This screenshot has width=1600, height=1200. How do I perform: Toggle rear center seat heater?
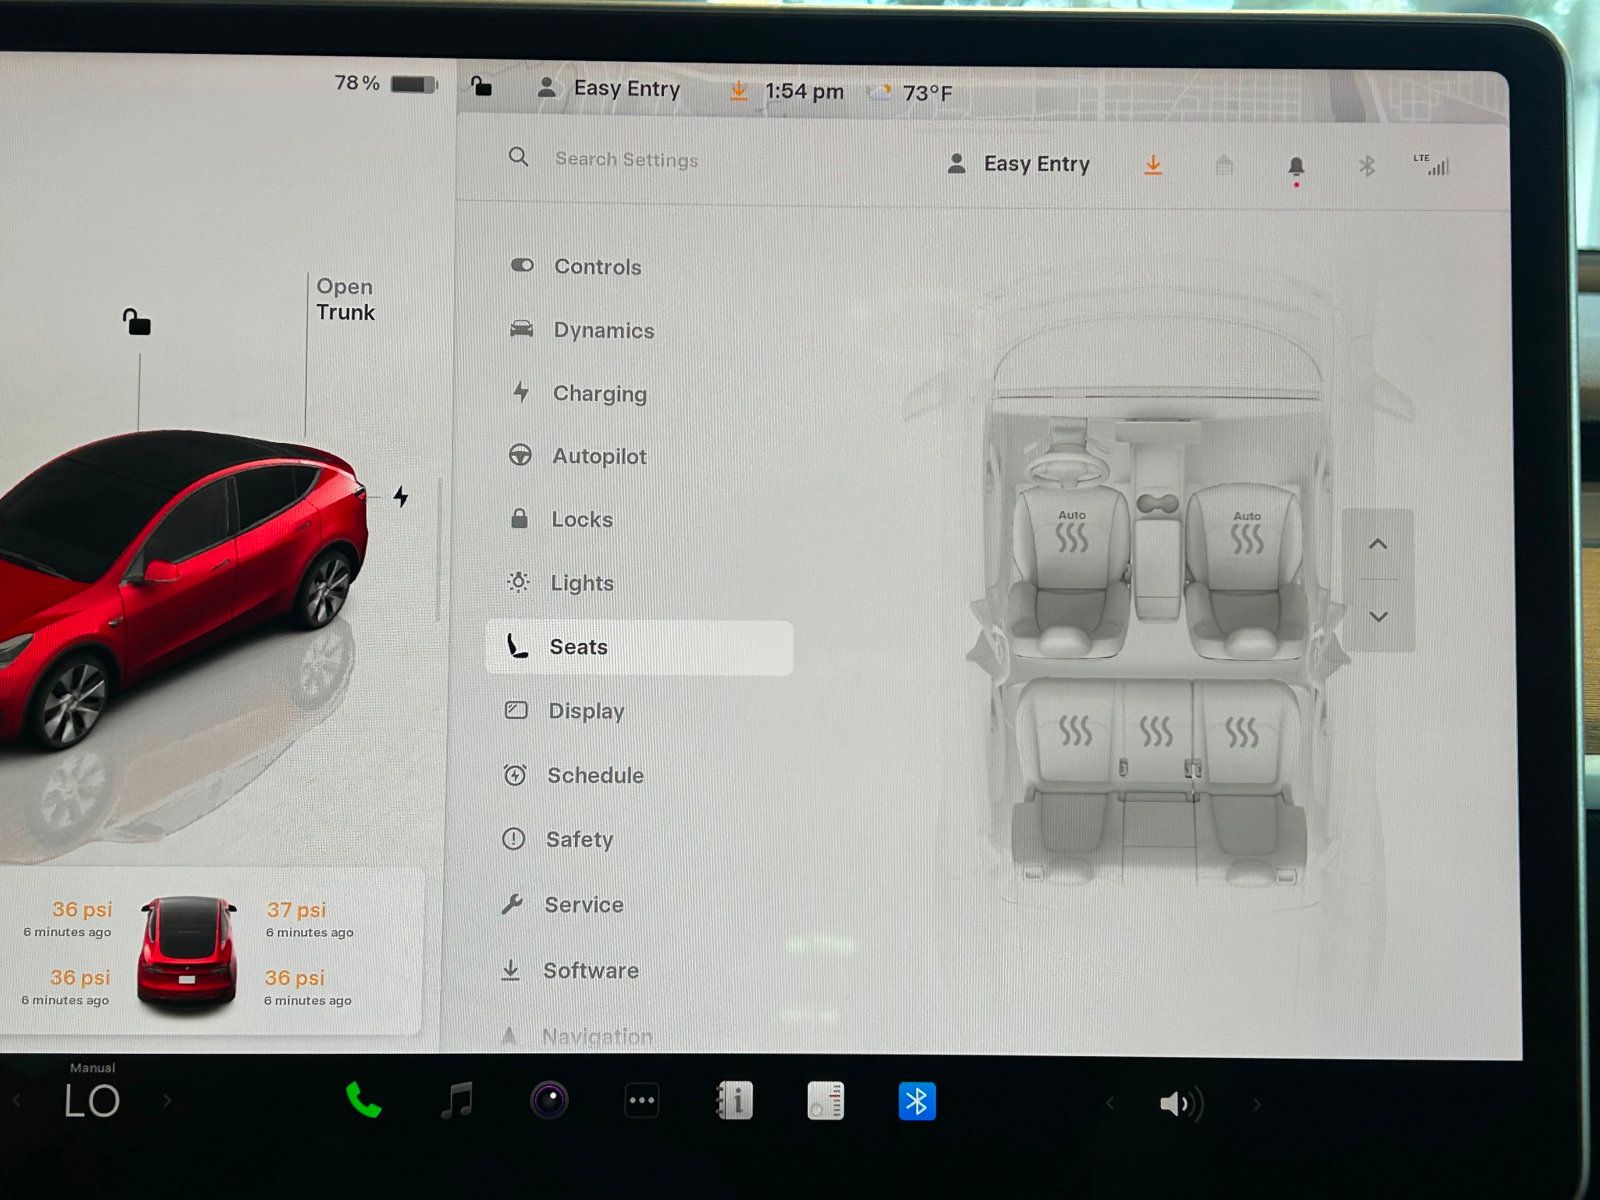(1156, 732)
